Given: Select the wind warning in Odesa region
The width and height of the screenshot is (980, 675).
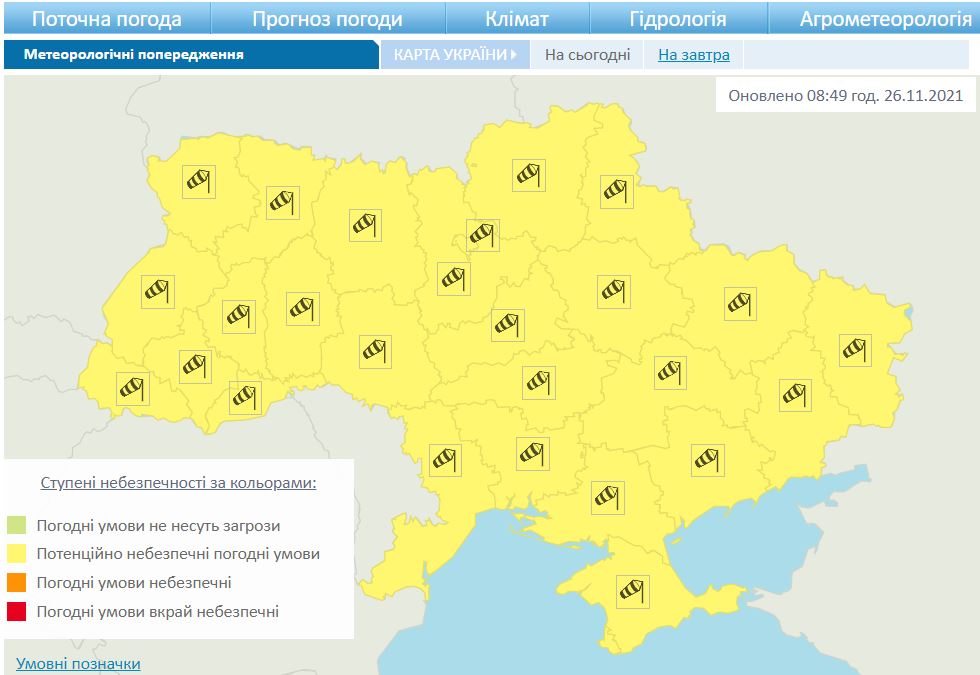Looking at the screenshot, I should coord(444,460).
